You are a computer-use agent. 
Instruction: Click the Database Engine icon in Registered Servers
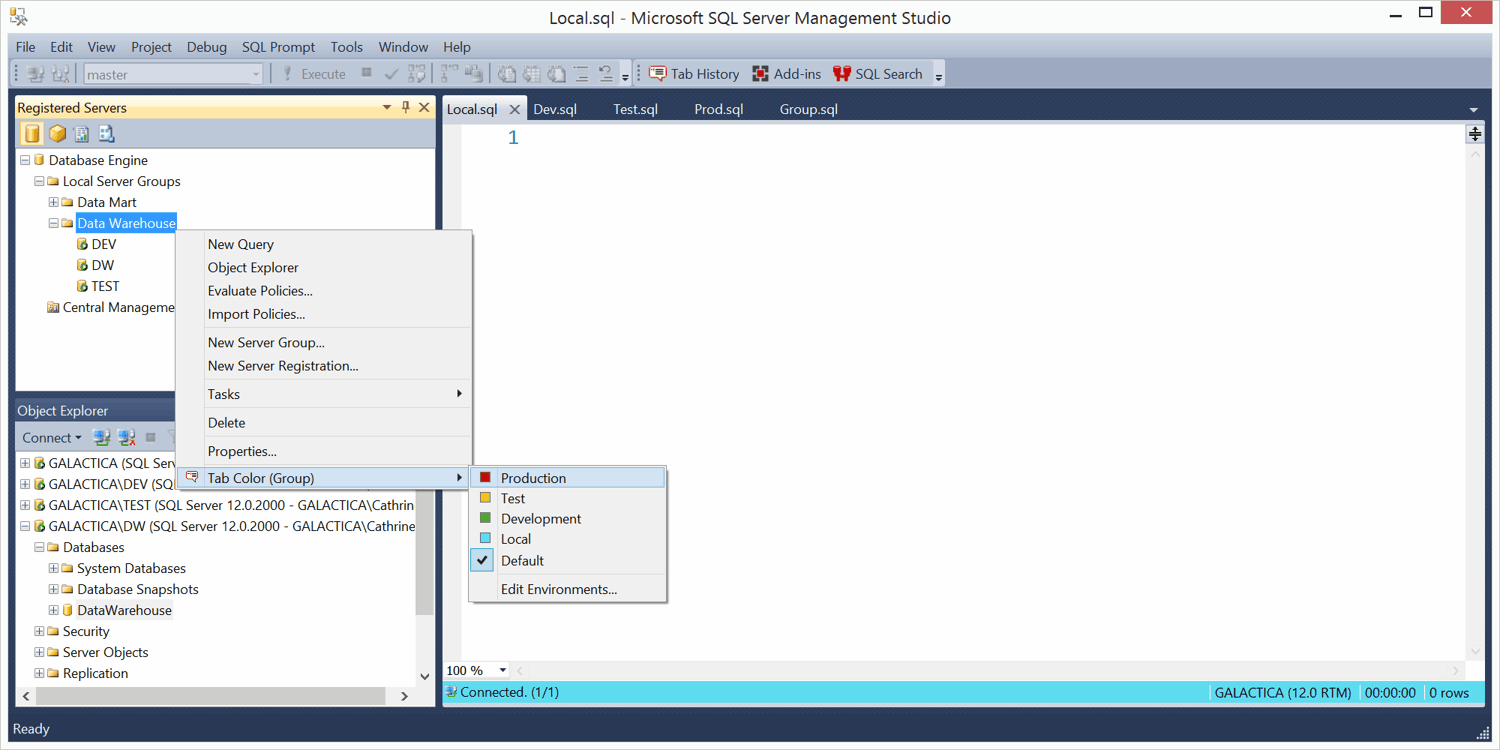tap(32, 134)
